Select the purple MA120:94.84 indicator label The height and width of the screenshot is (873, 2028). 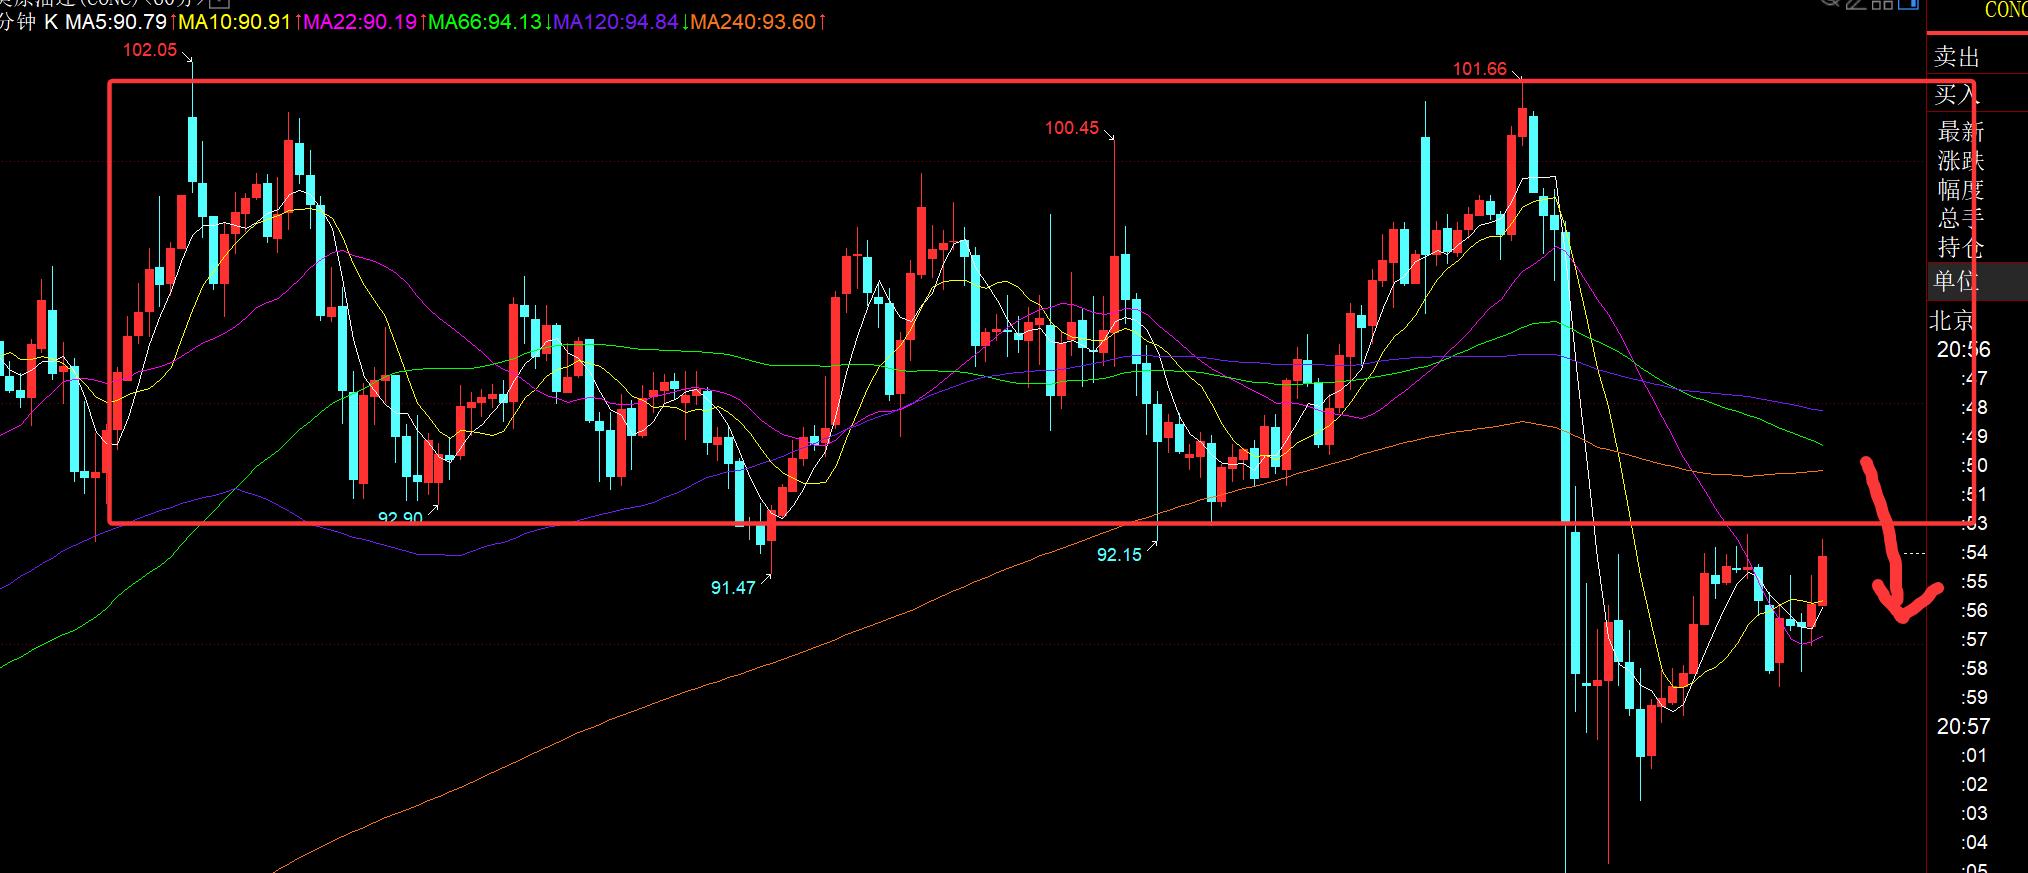(616, 21)
